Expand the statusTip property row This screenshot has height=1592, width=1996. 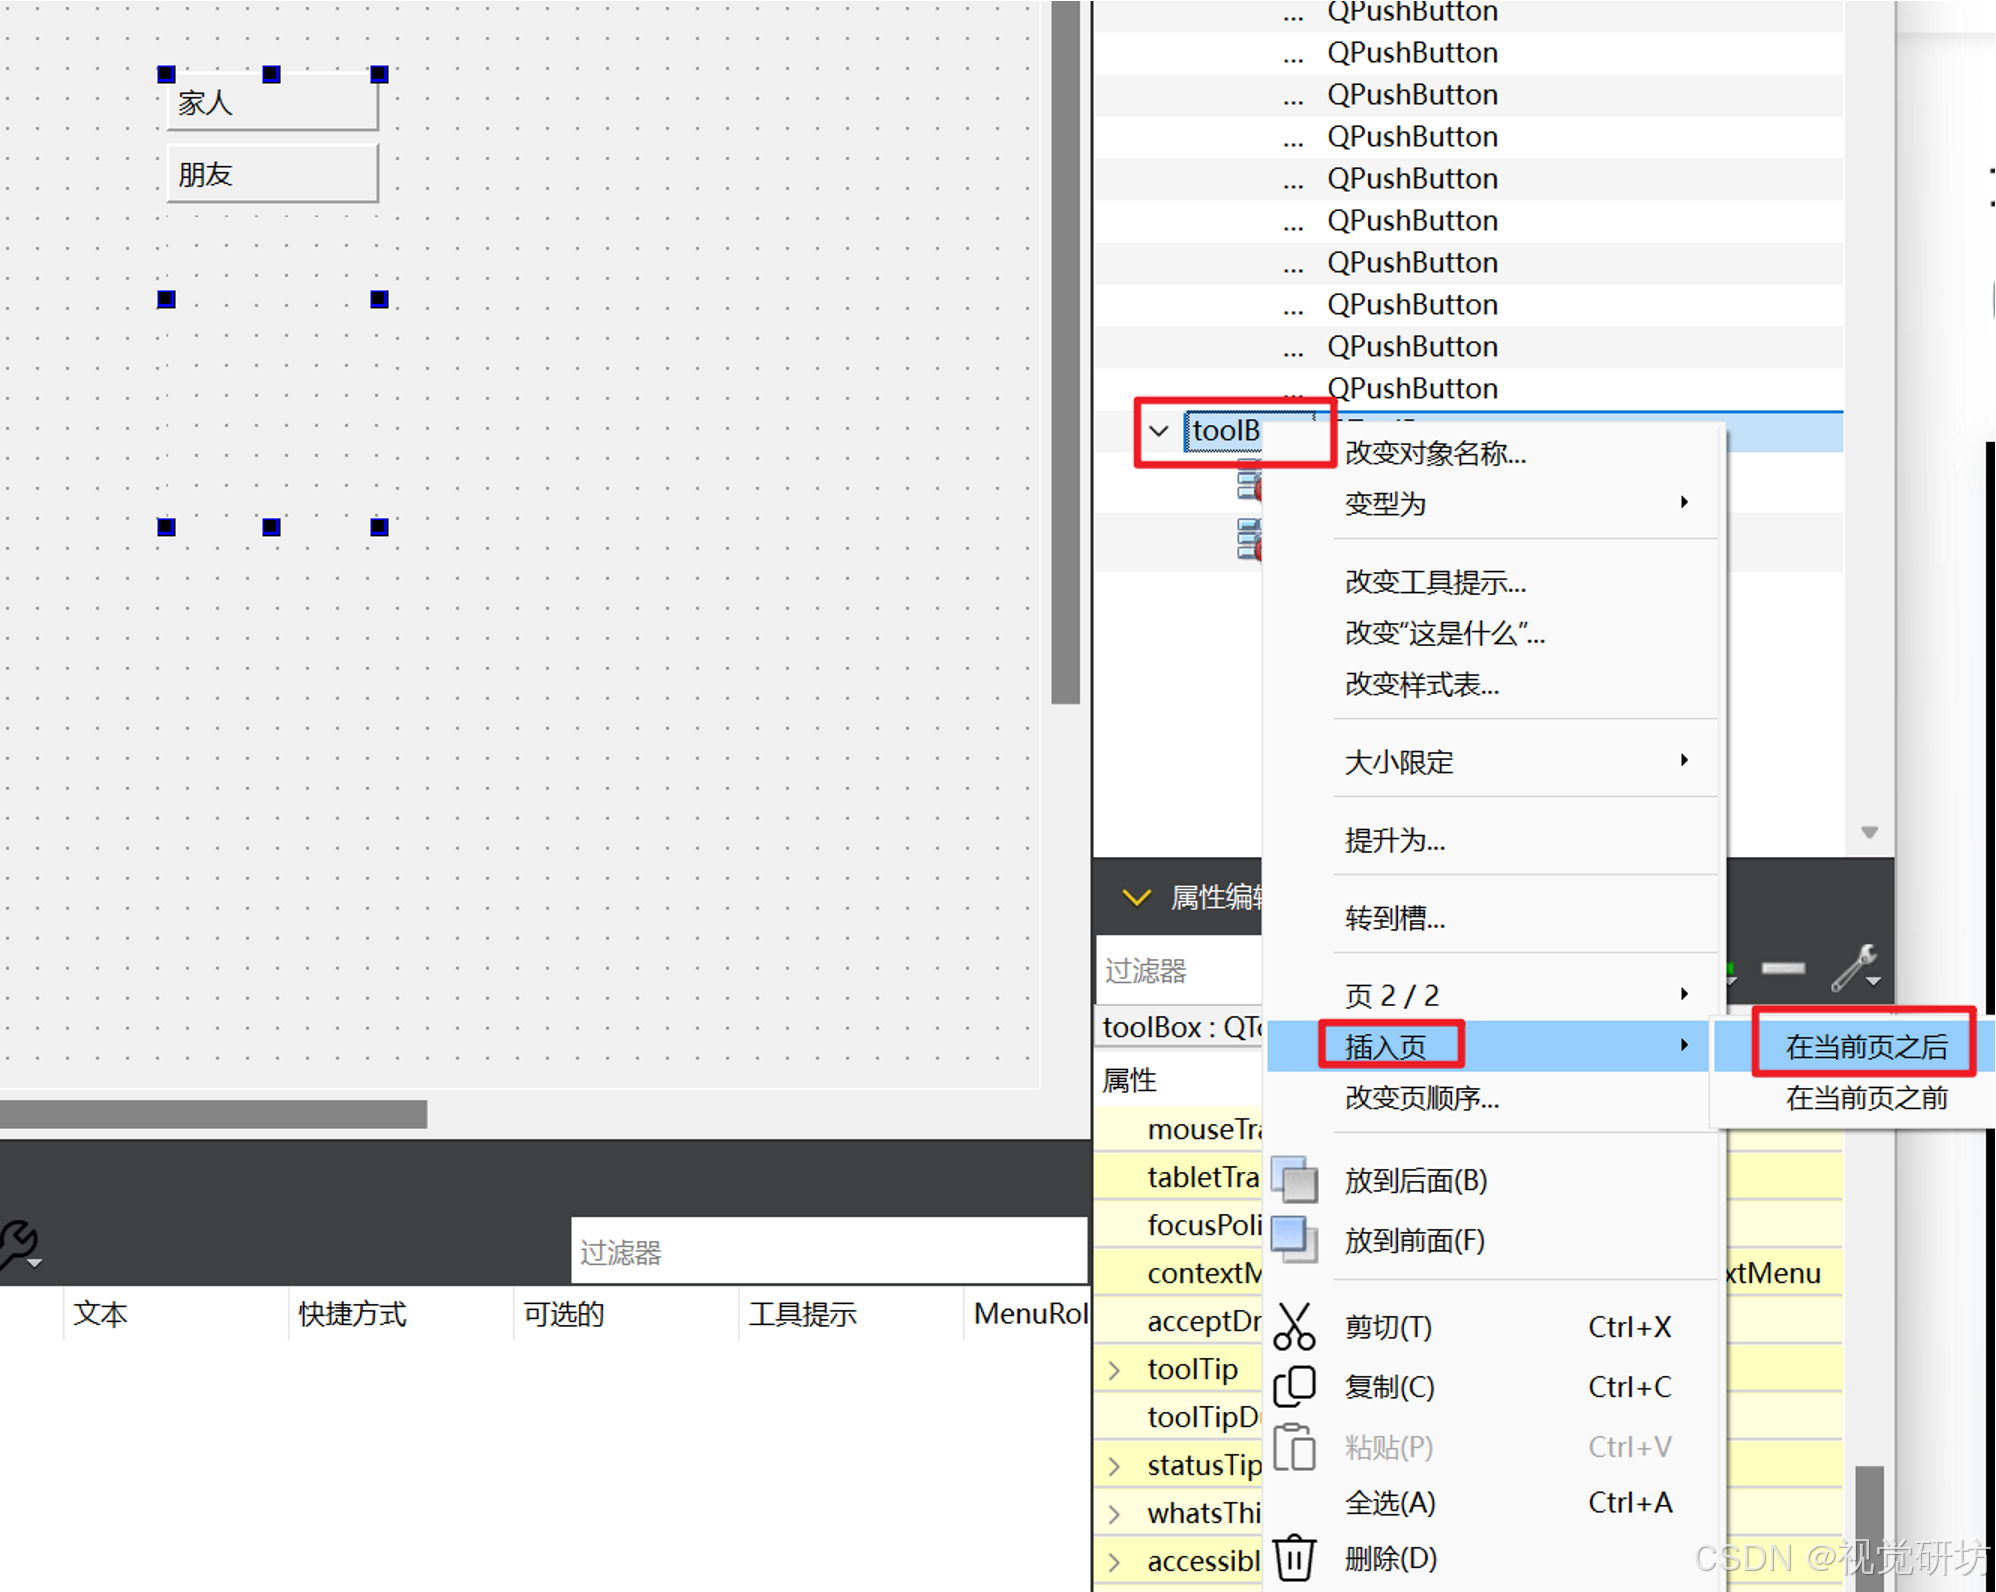(1114, 1466)
